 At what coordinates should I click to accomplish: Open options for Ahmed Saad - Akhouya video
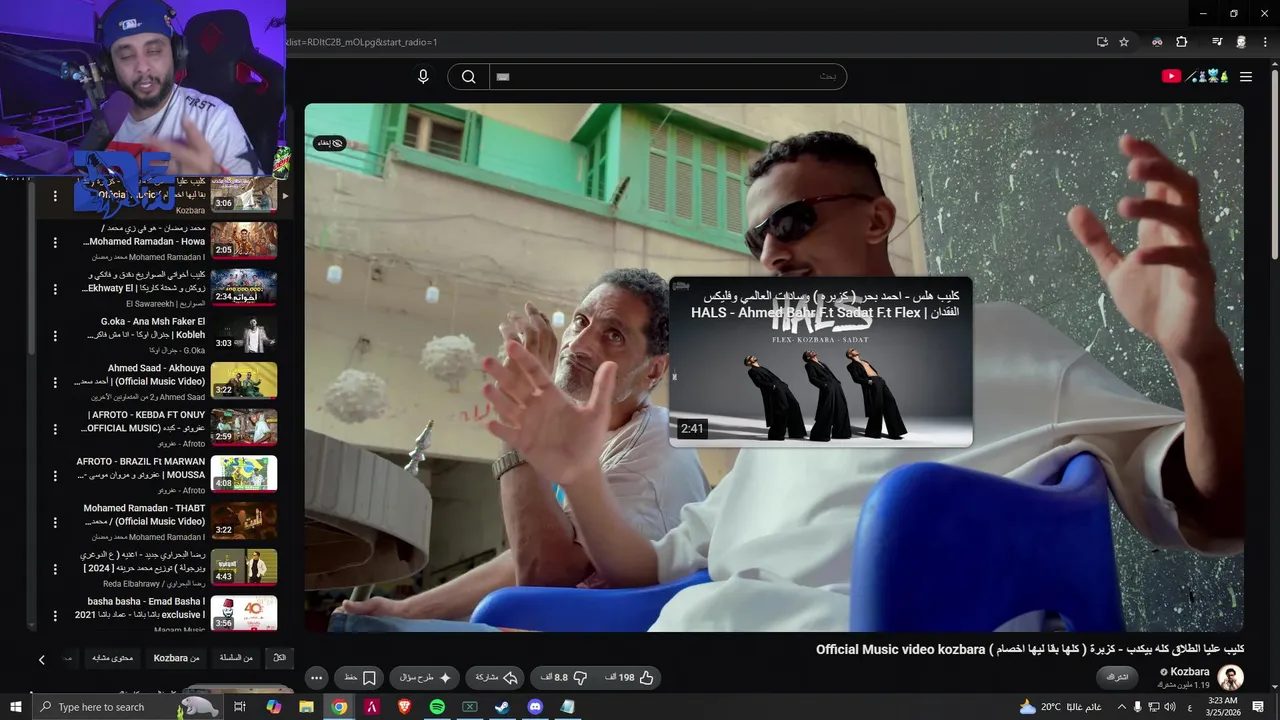55,381
